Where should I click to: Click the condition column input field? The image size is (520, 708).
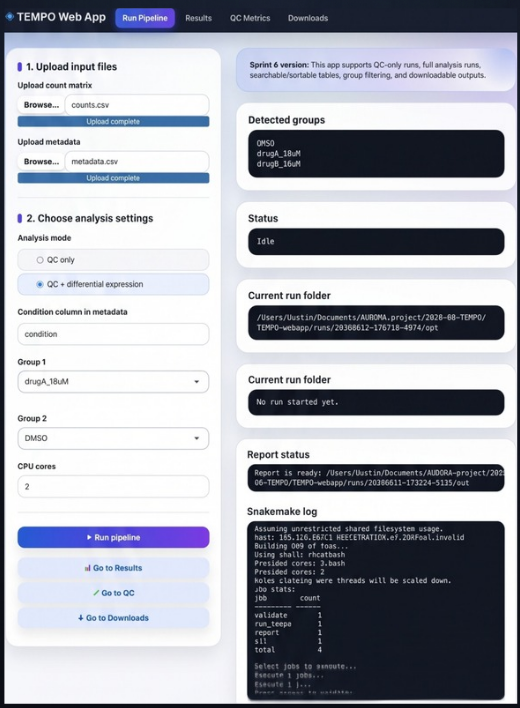click(113, 334)
